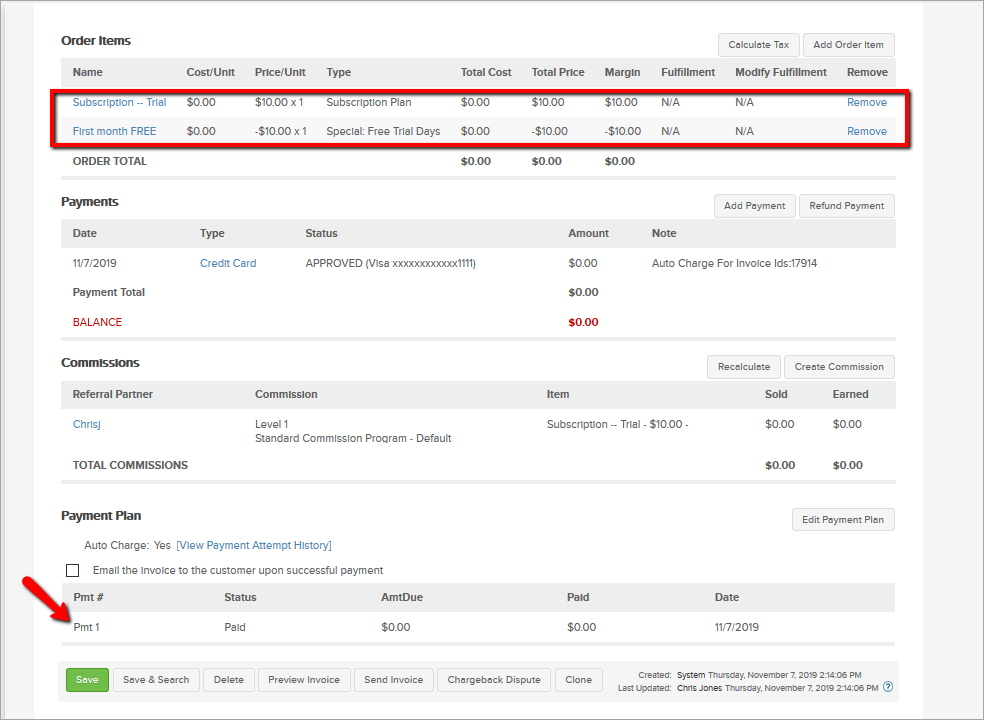Recalculate the commissions
Image resolution: width=984 pixels, height=720 pixels.
coord(743,367)
